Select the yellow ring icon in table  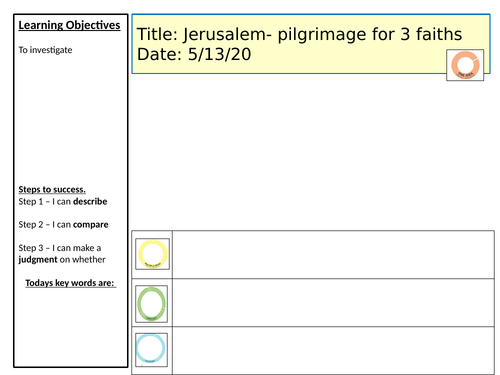[152, 254]
